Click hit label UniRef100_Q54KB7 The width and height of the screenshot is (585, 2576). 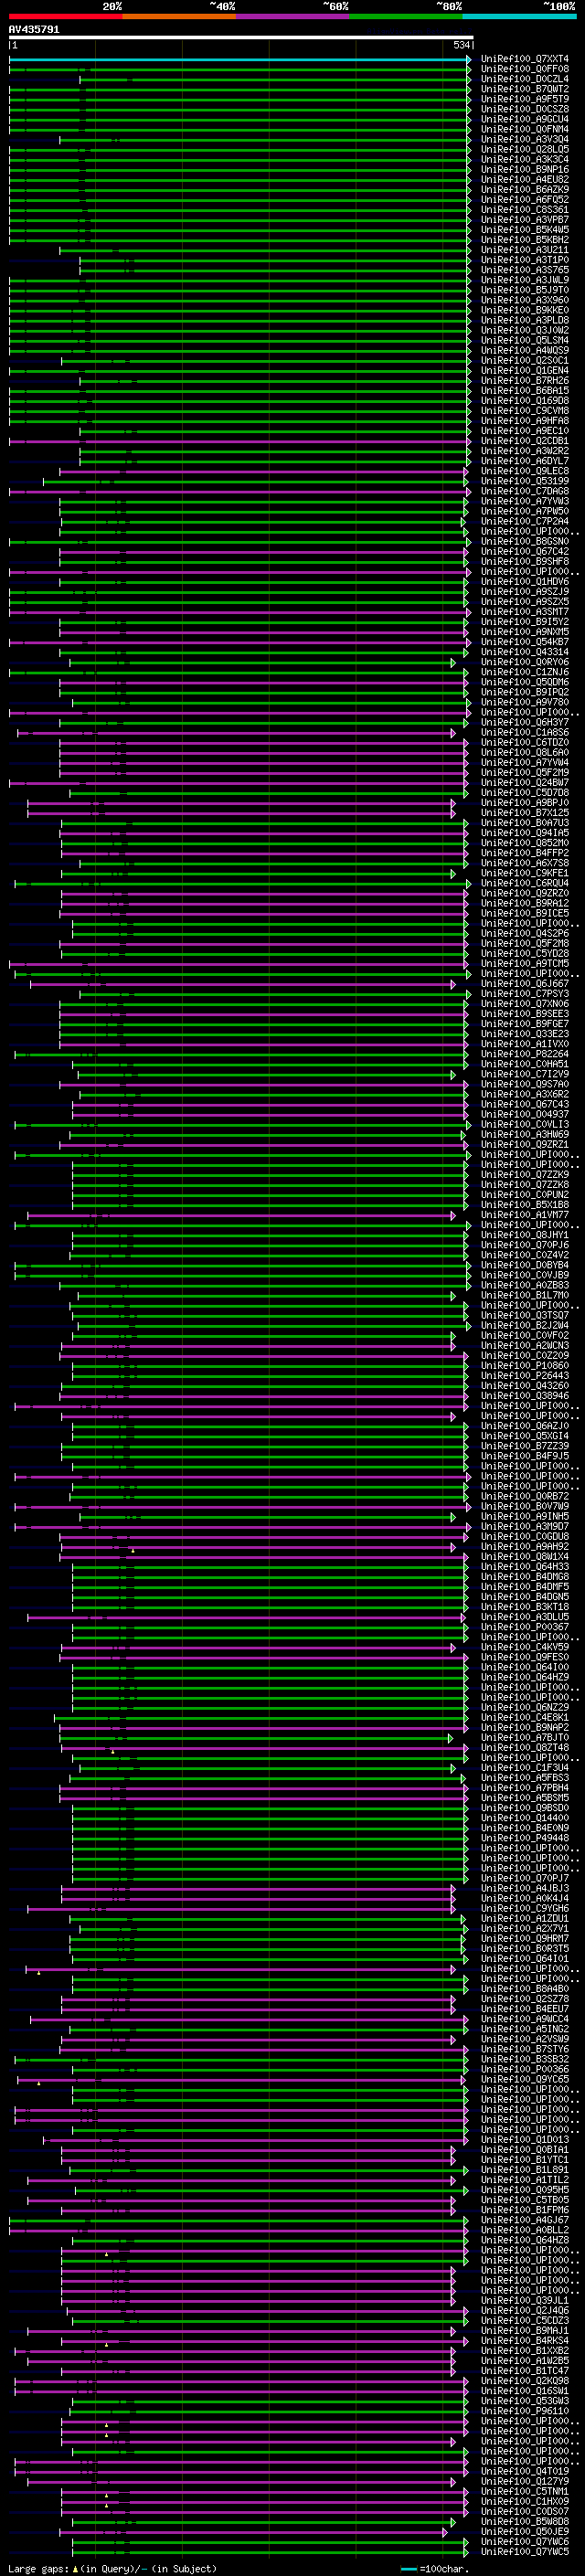[x=525, y=642]
